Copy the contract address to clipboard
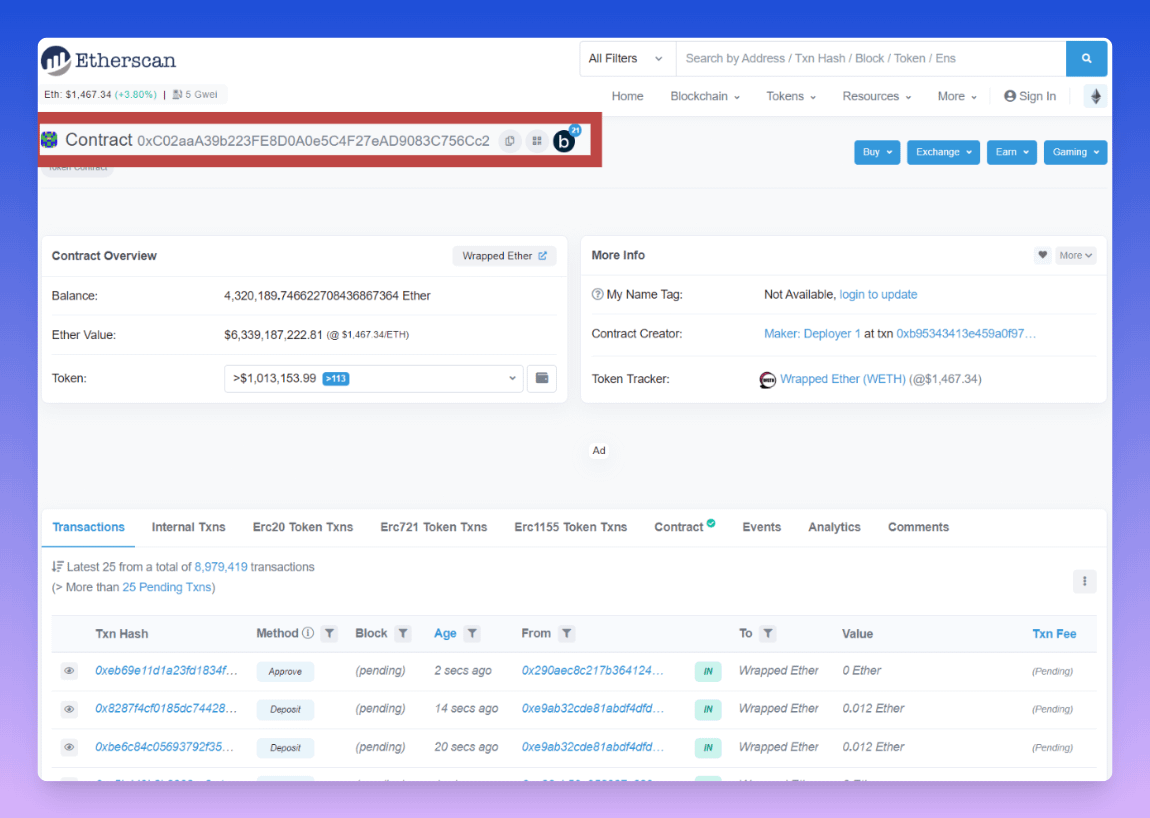Viewport: 1150px width, 818px height. point(510,141)
